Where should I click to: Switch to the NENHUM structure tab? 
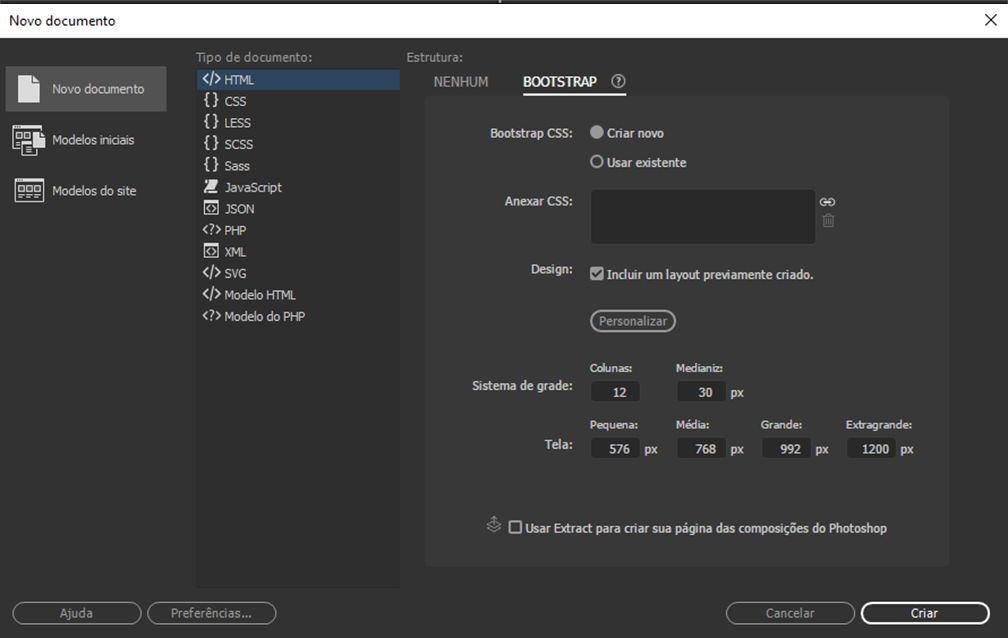(x=460, y=83)
